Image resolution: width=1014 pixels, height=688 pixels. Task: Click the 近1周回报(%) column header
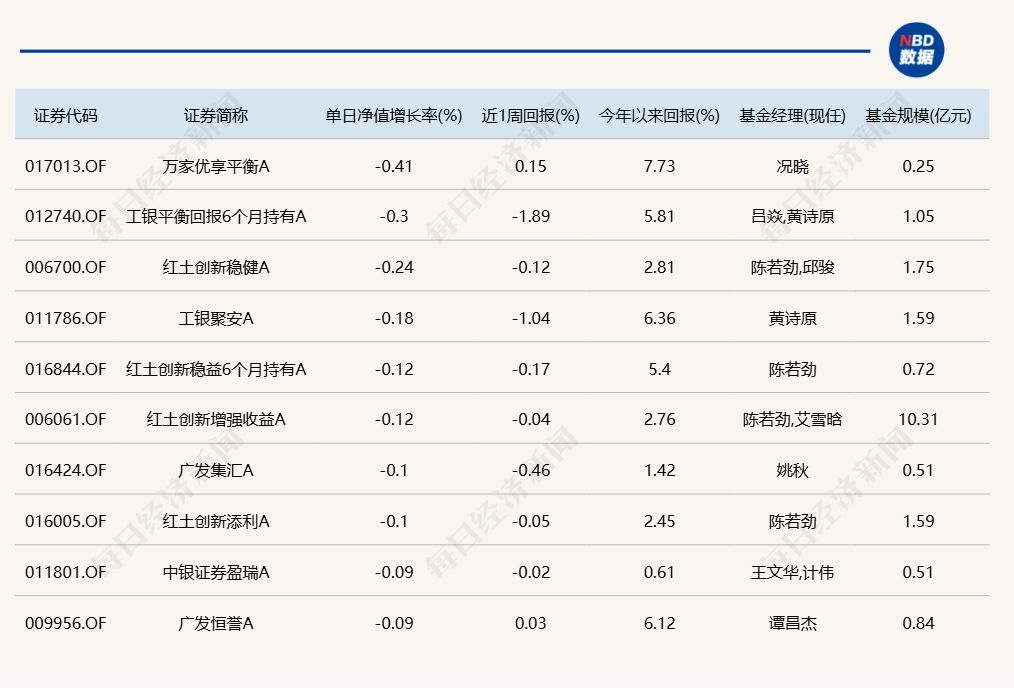(x=530, y=115)
